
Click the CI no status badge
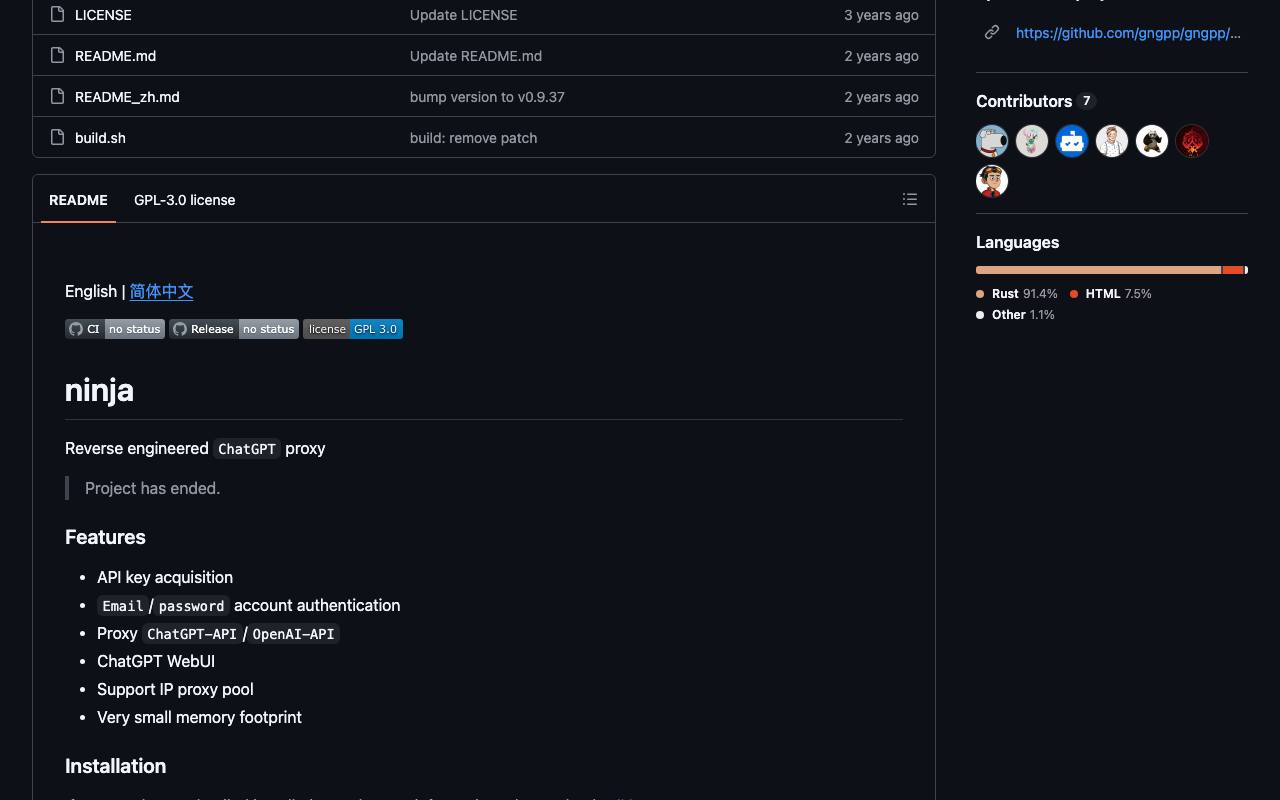click(115, 329)
